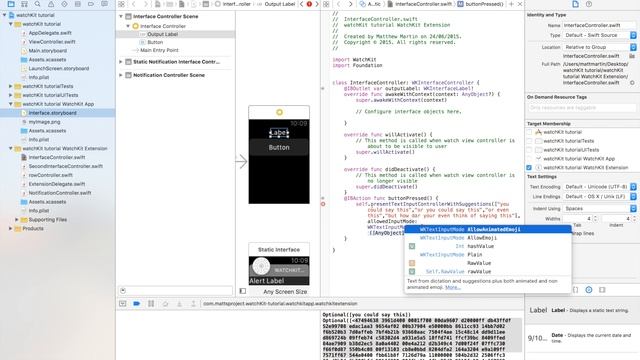Click Any Screen Size at canvas bottom
The width and height of the screenshot is (640, 360).
pyautogui.click(x=285, y=292)
